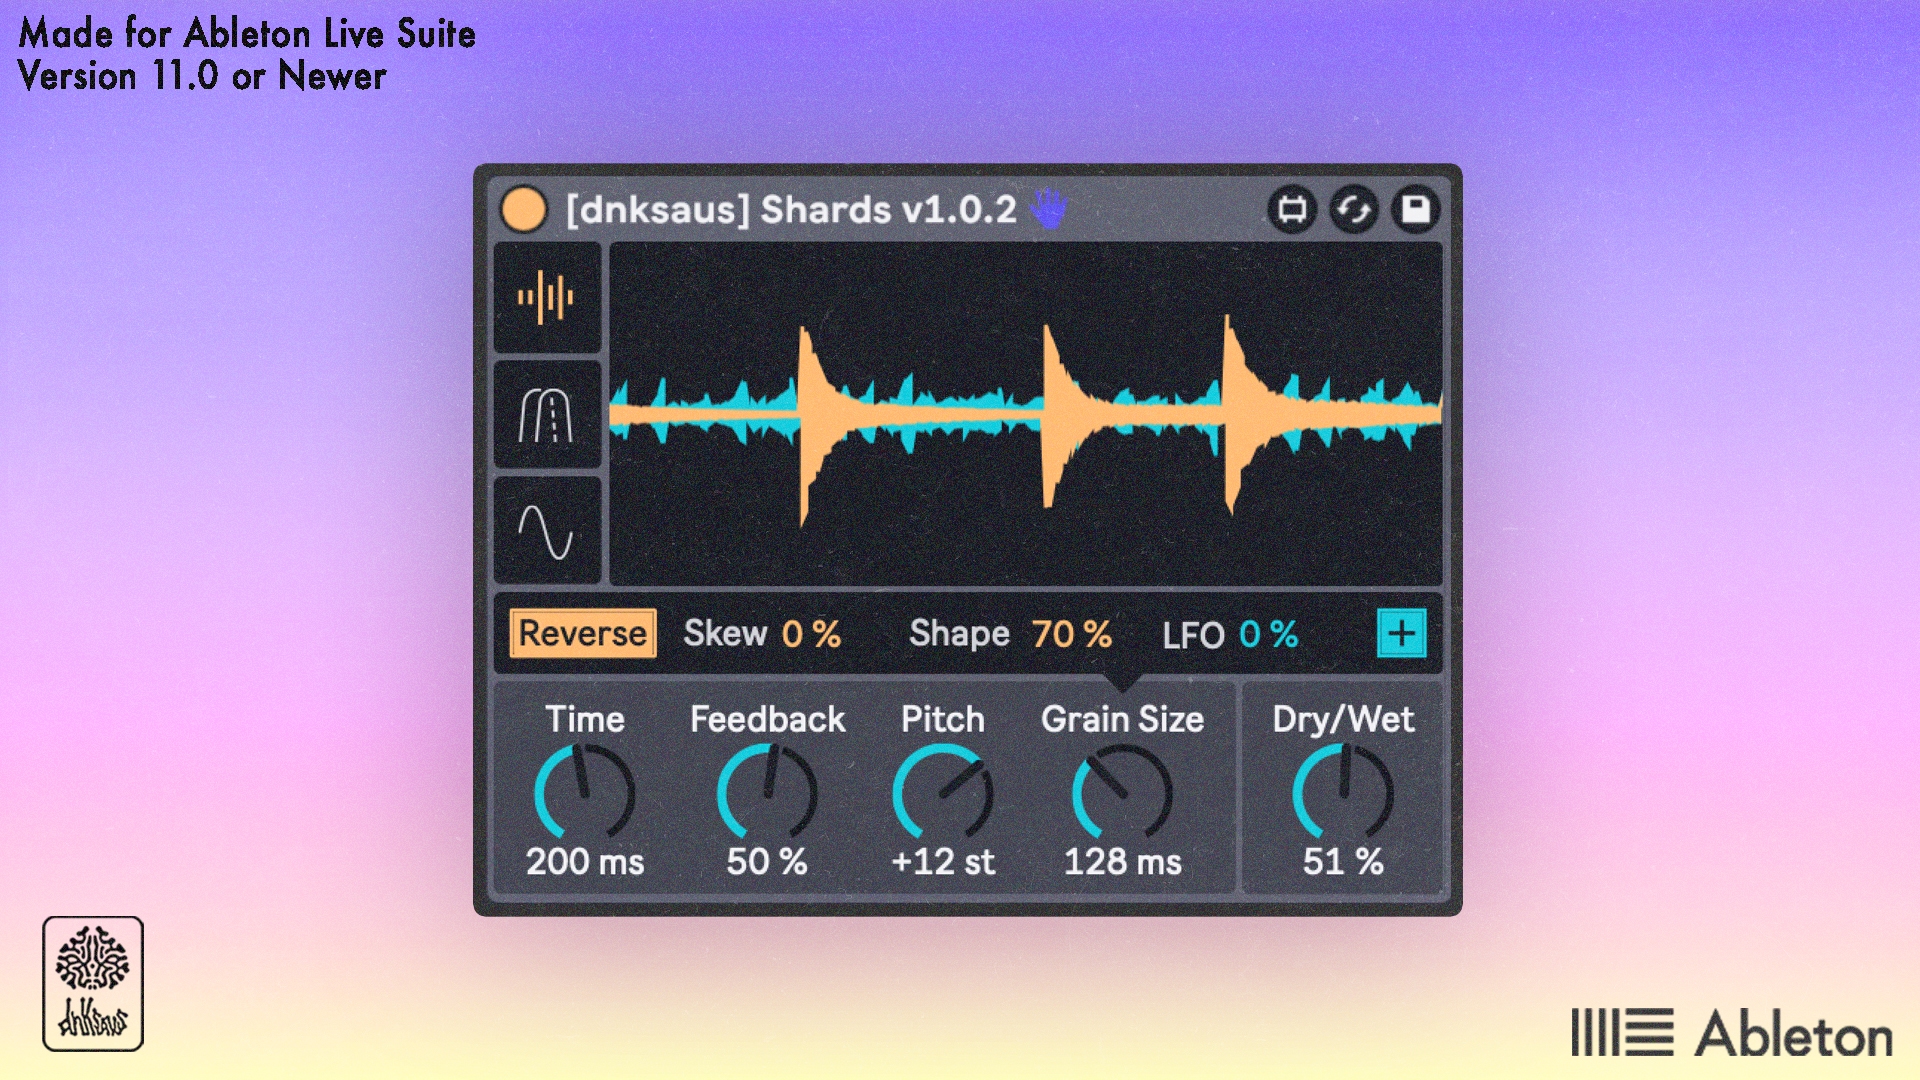1920x1080 pixels.
Task: Click the Dry/Wet knob
Action: point(1343,793)
